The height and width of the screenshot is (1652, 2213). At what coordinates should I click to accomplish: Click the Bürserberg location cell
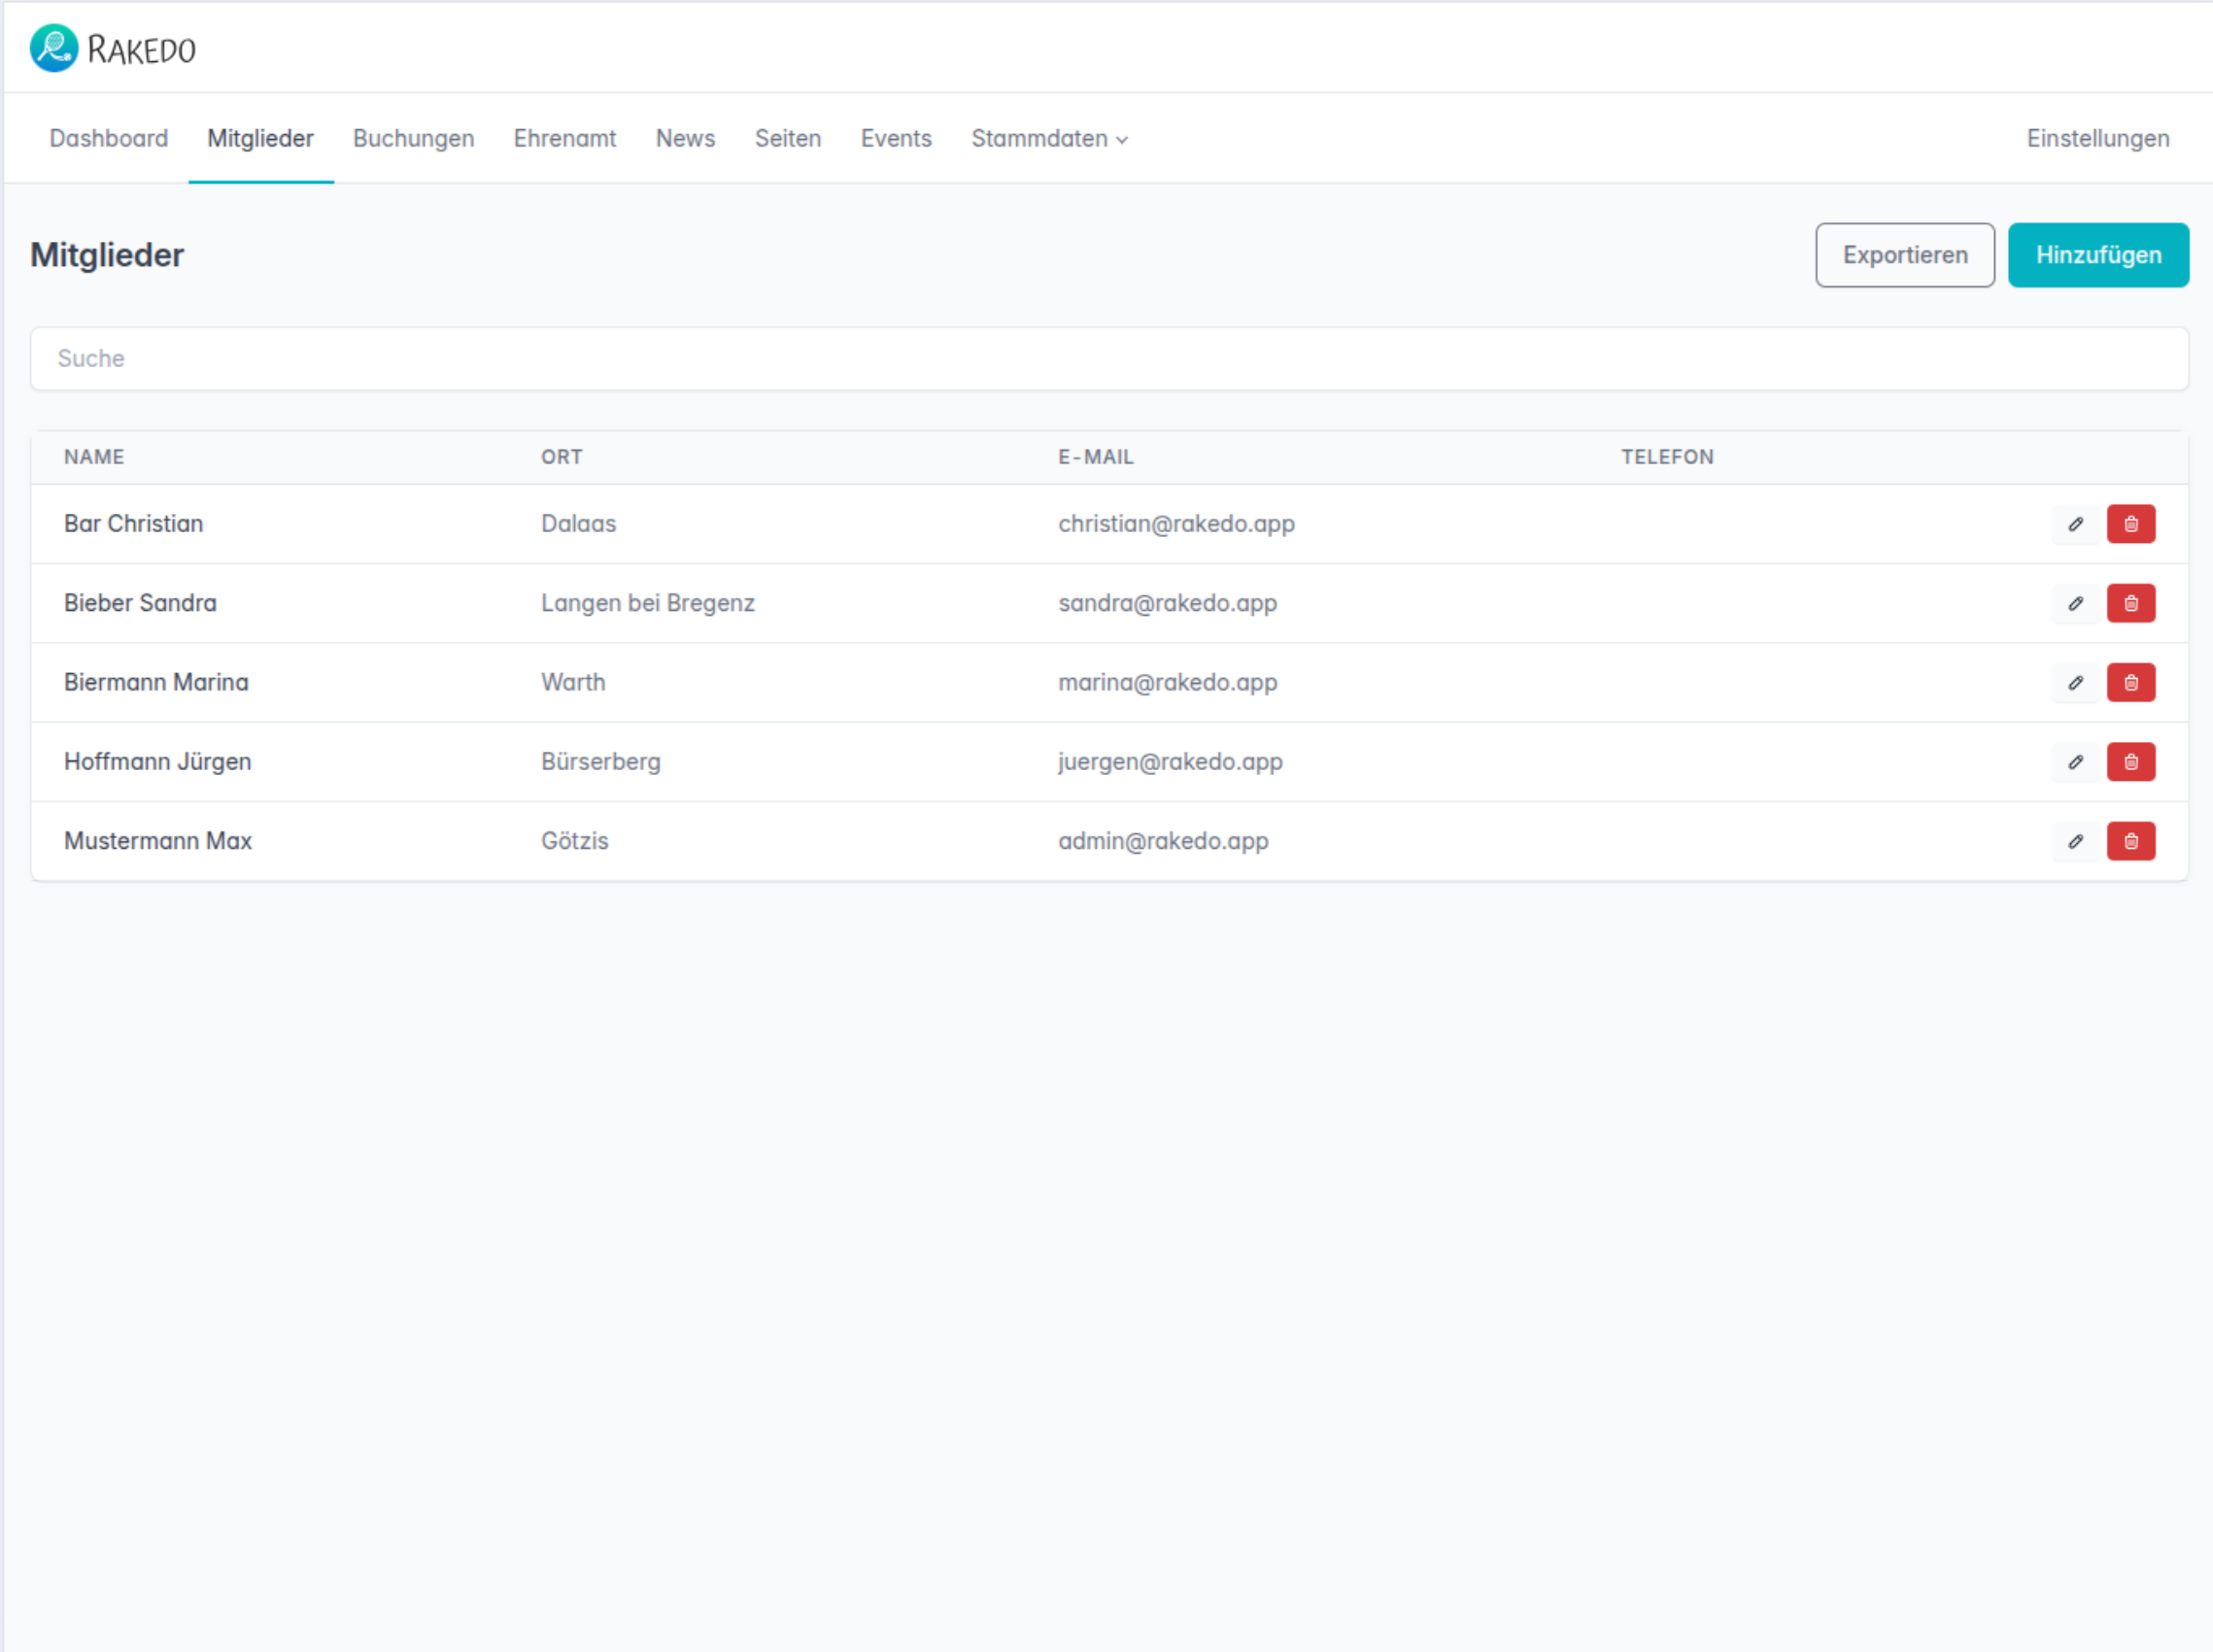pyautogui.click(x=601, y=762)
